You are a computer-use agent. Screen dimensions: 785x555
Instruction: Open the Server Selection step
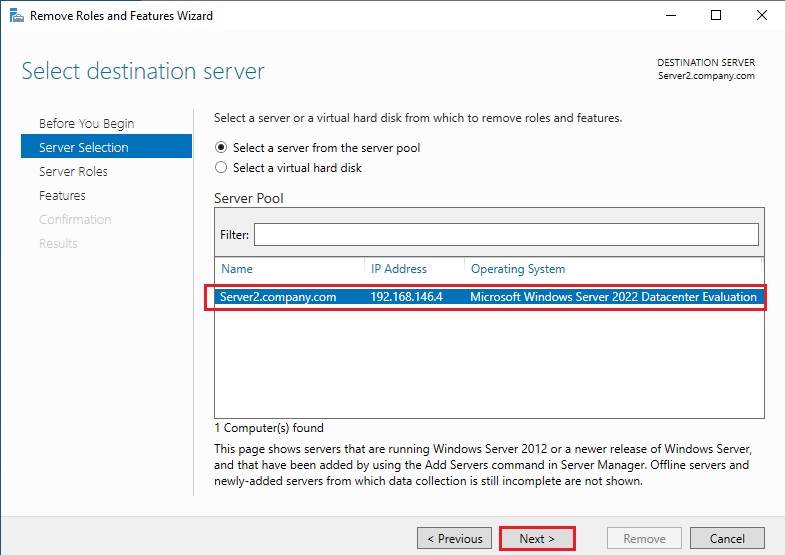(x=84, y=147)
